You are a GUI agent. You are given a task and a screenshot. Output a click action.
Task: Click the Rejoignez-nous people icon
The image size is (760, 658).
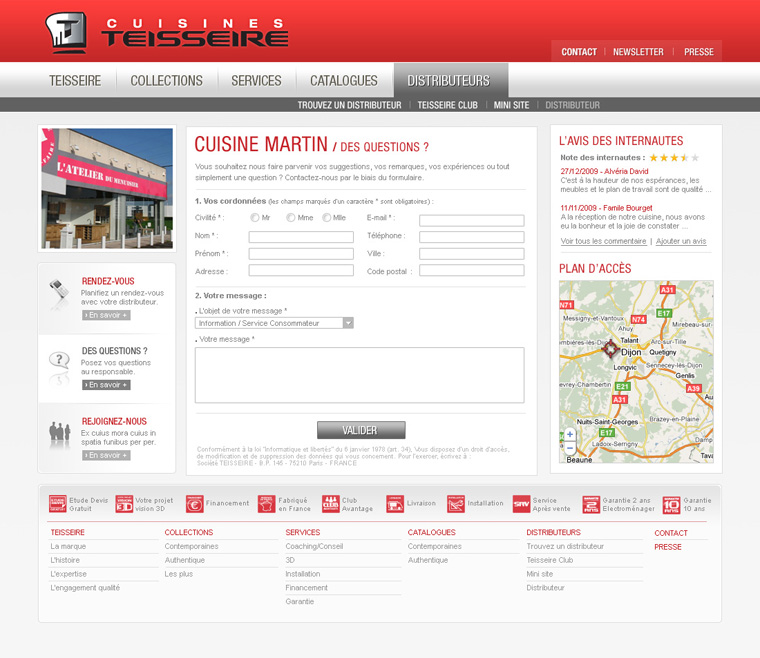tap(60, 432)
